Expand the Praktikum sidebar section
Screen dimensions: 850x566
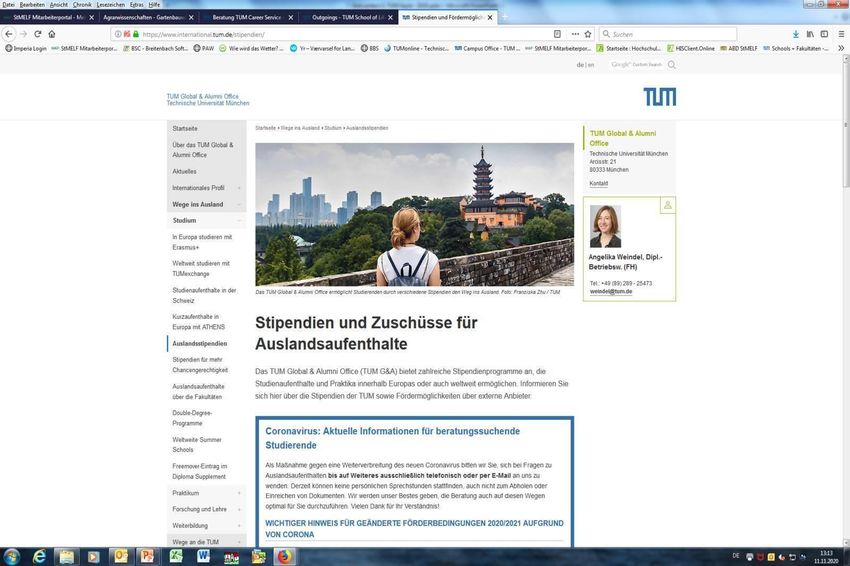coord(239,493)
